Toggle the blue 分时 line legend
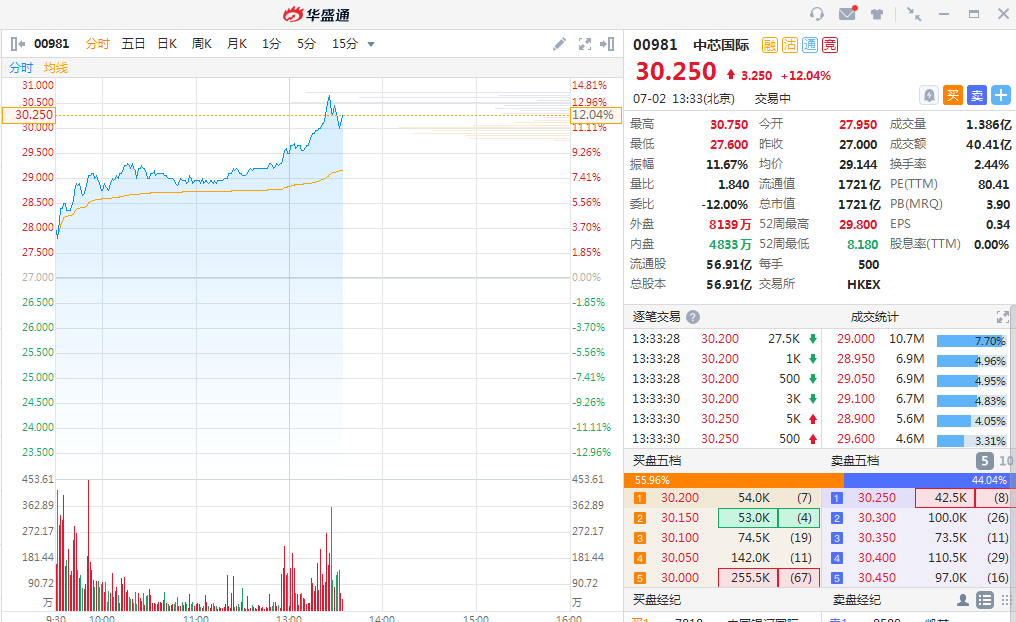This screenshot has width=1016, height=622. (x=21, y=67)
